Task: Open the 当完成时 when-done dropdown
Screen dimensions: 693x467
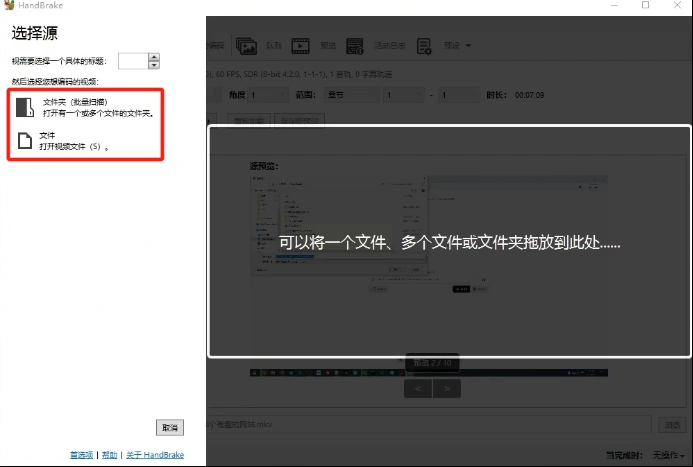Action: pos(669,455)
